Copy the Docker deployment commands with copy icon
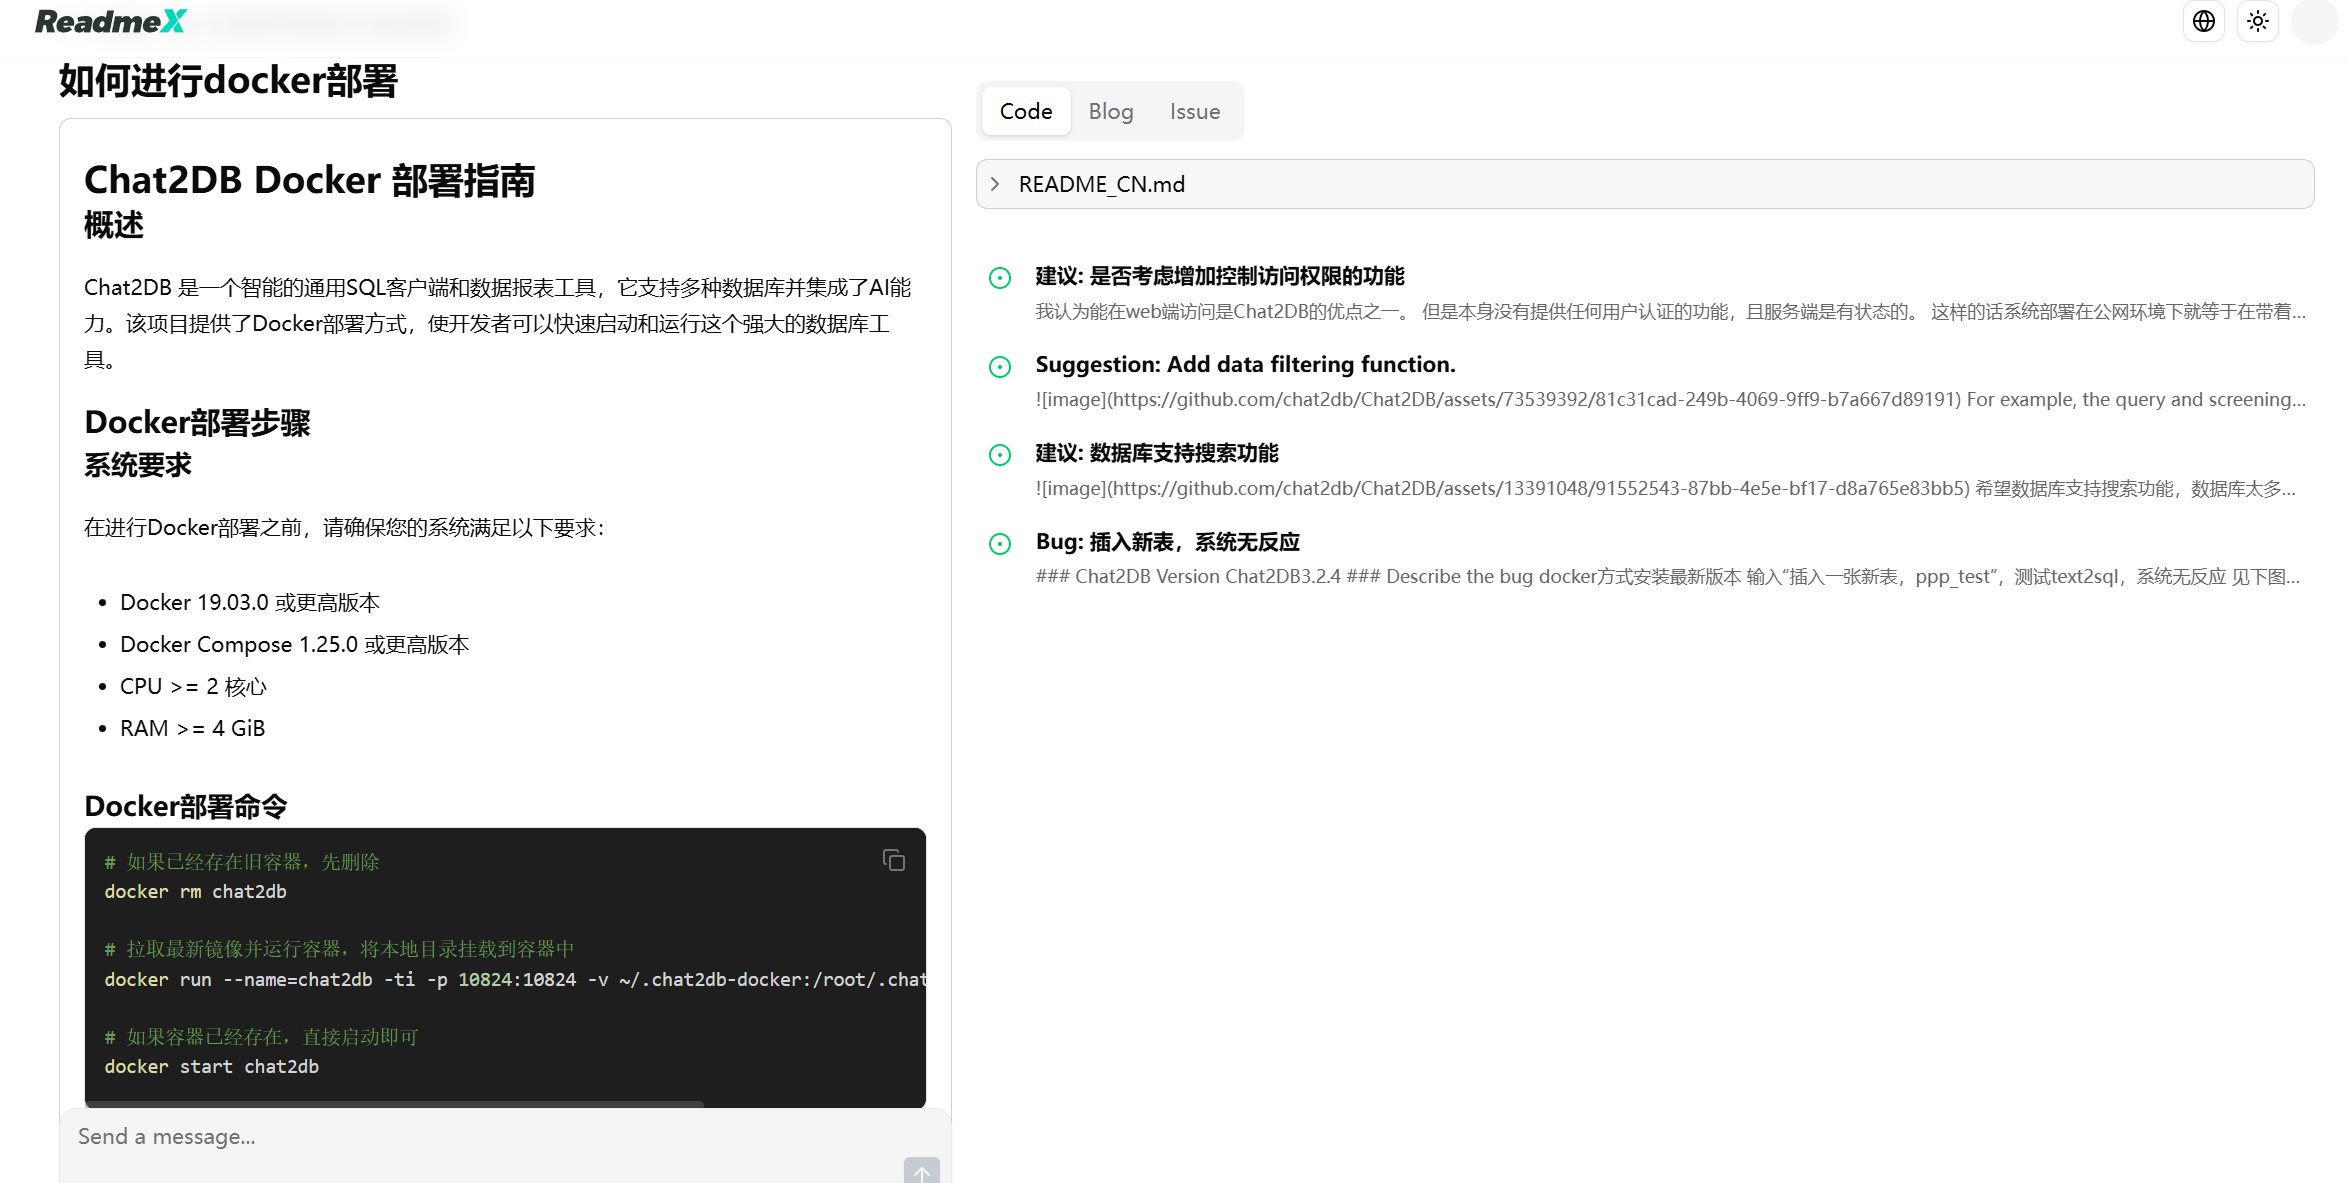 (x=893, y=860)
